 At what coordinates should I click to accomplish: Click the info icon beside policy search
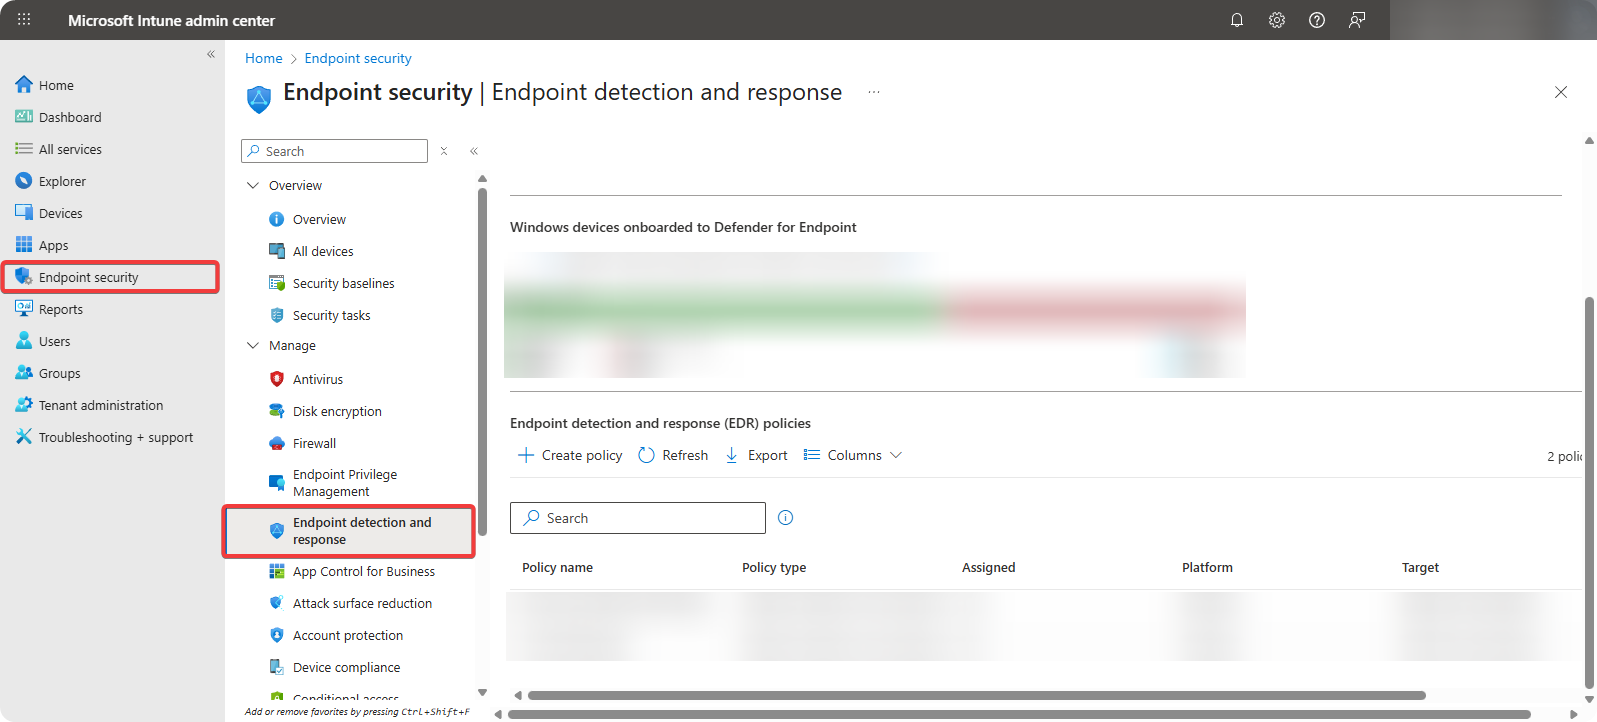pyautogui.click(x=786, y=518)
